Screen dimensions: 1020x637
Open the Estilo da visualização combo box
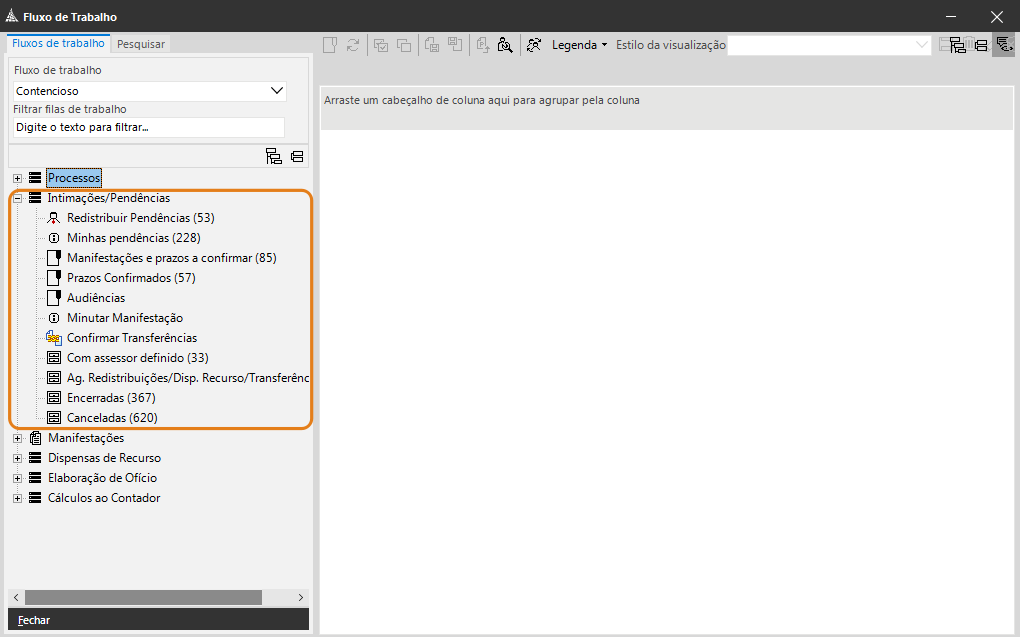(x=922, y=45)
